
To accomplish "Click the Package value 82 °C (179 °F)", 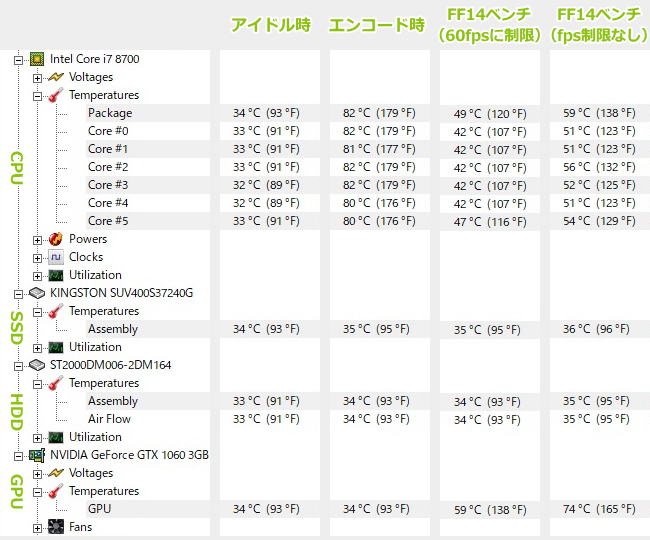I will pos(379,113).
